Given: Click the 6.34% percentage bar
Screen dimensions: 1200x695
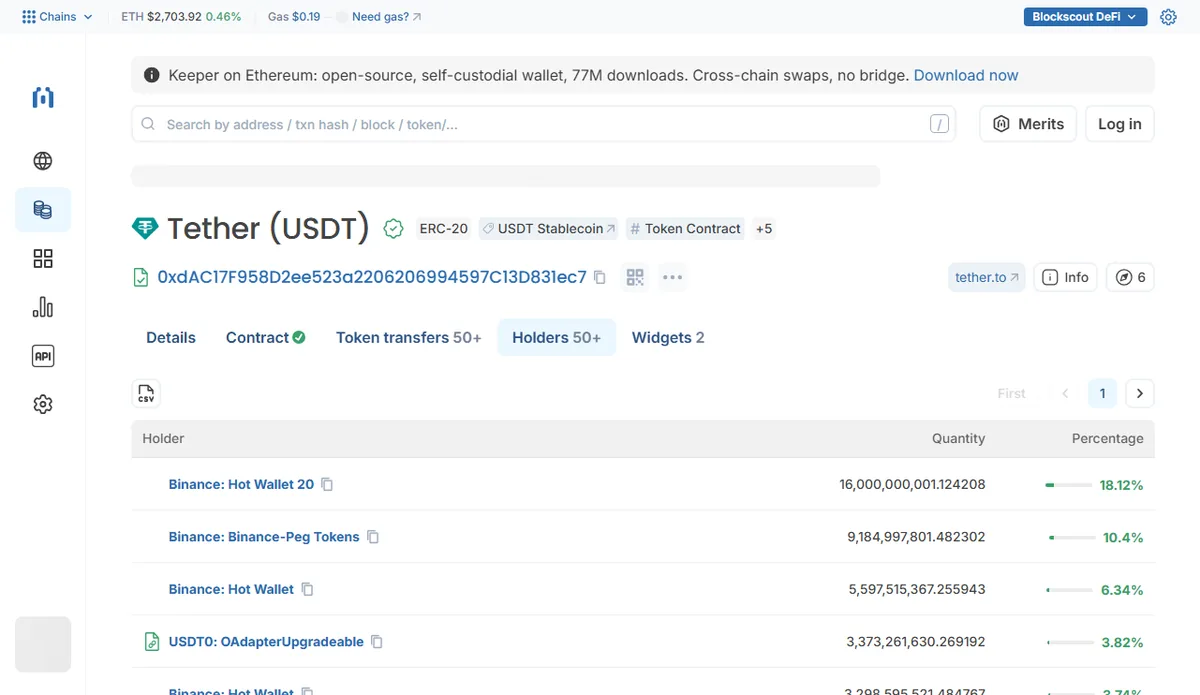Looking at the screenshot, I should [x=1070, y=590].
